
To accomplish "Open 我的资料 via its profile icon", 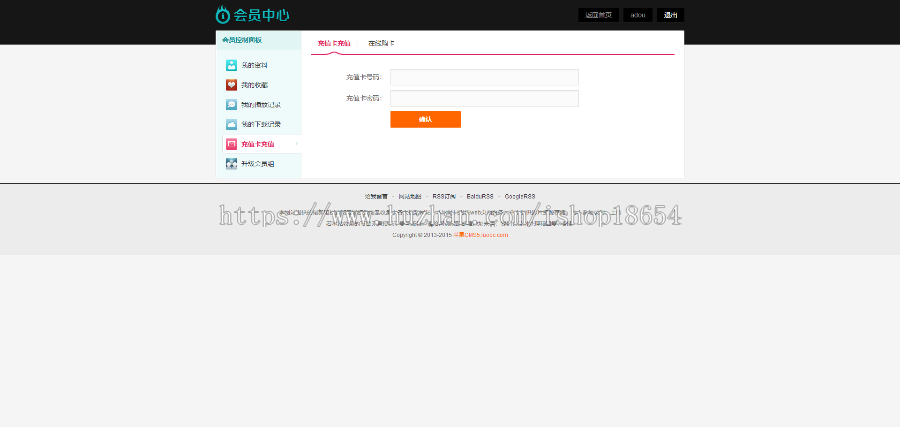I will pos(231,65).
